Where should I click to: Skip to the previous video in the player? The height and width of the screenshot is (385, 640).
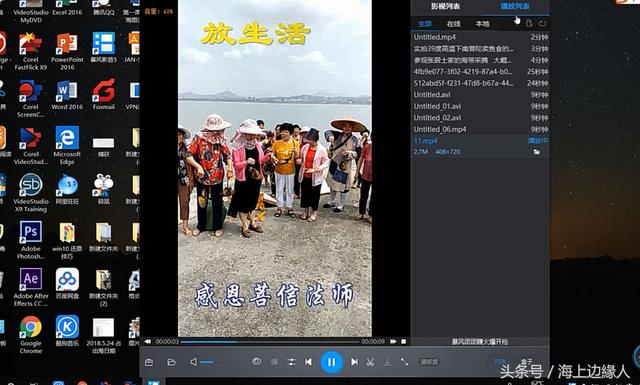[x=309, y=362]
